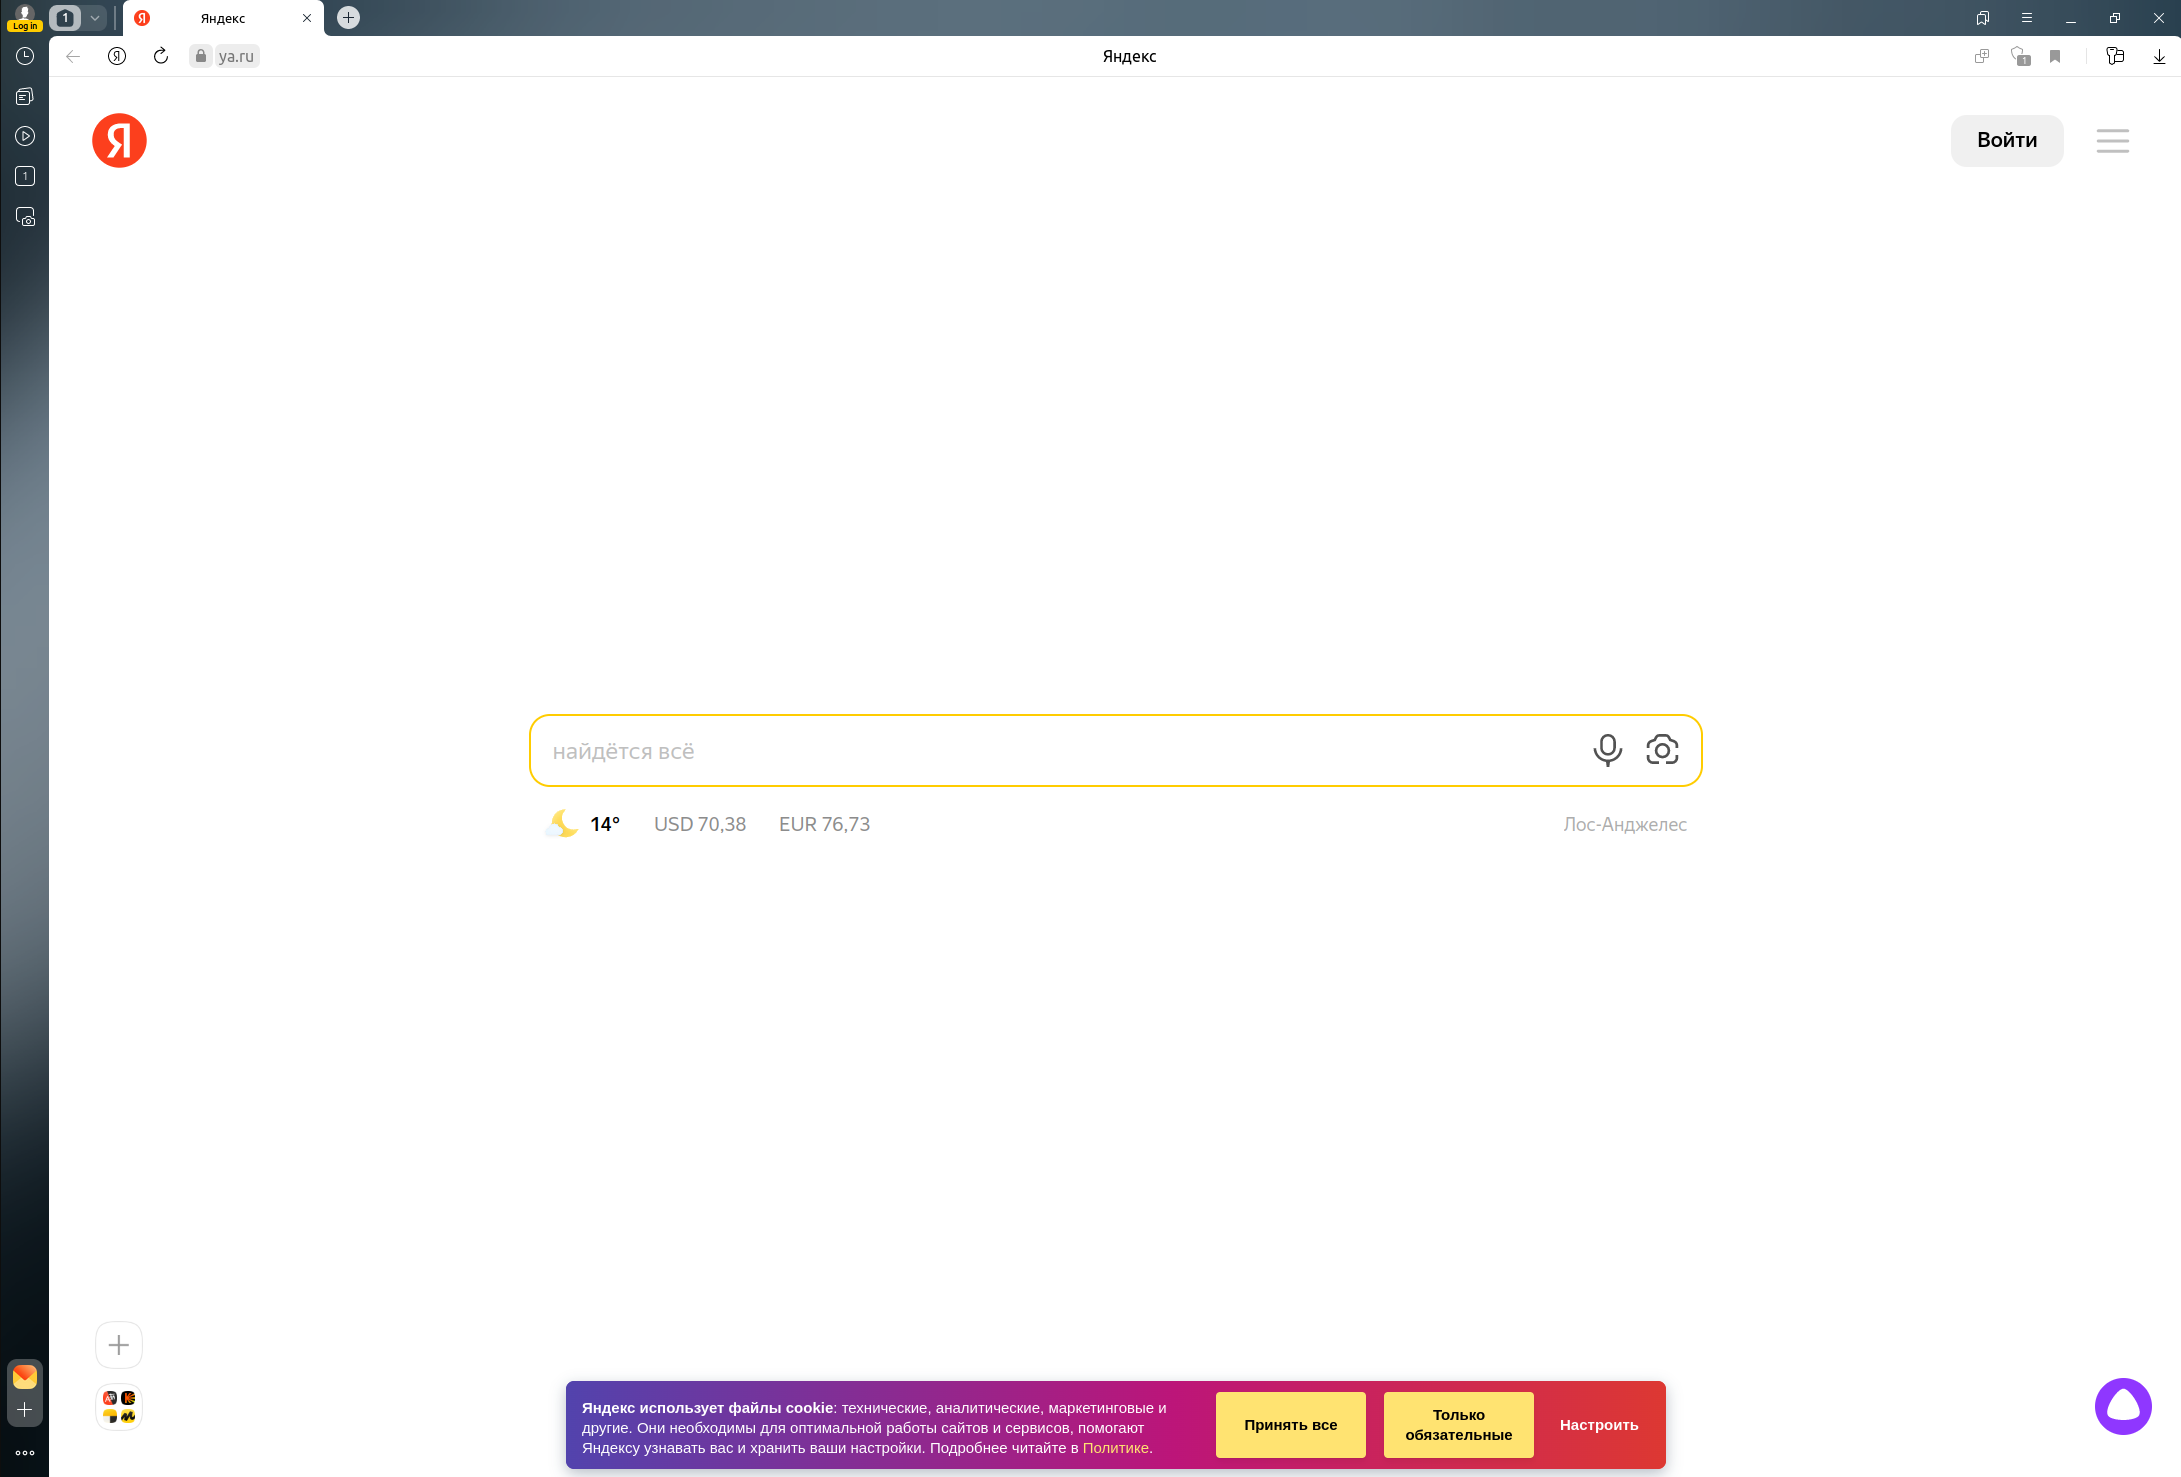Accept all cookies with Принять все
The height and width of the screenshot is (1477, 2181).
click(x=1290, y=1425)
